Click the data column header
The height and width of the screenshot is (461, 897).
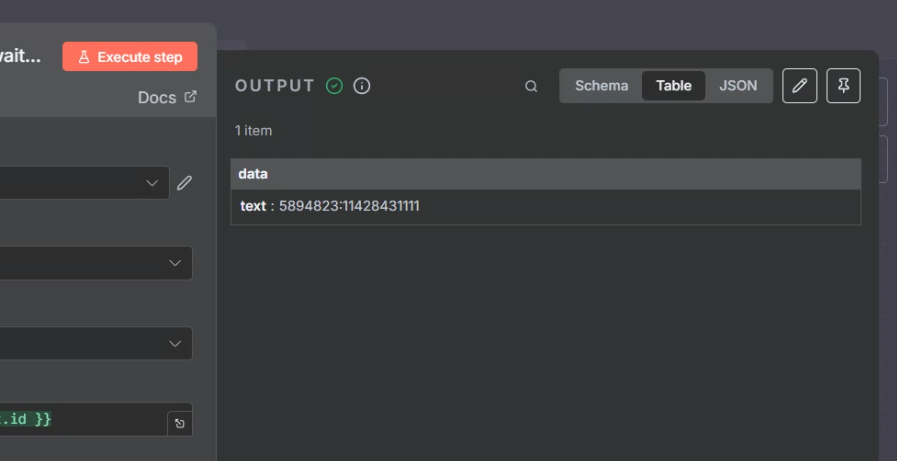point(253,174)
